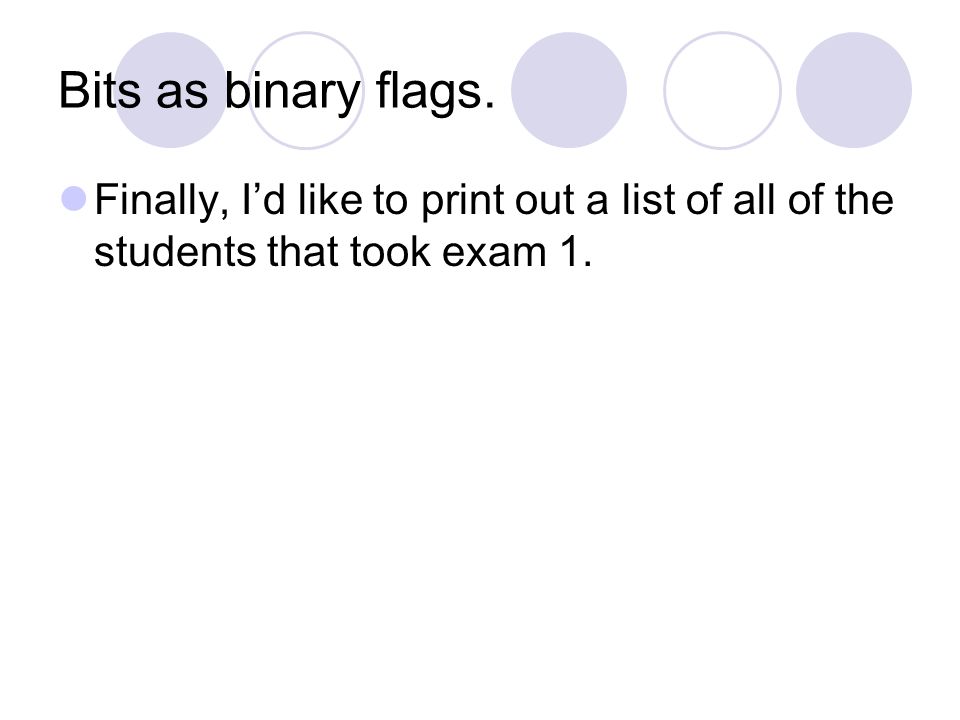Click the outlined circle behind the word "binary"
The width and height of the screenshot is (960, 720).
point(306,90)
